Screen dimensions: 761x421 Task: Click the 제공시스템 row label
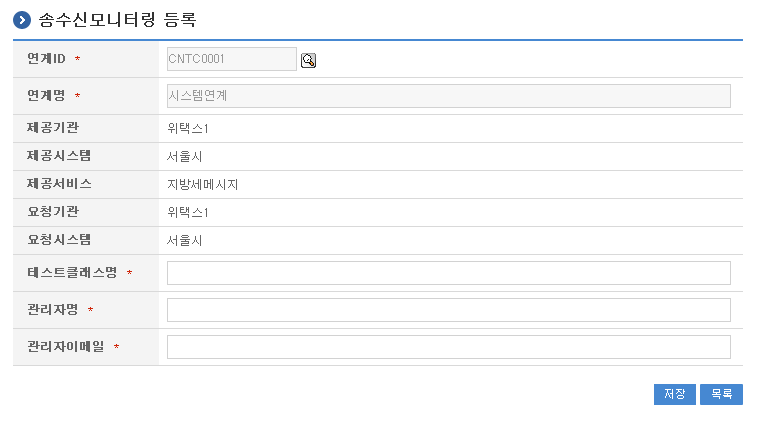pyautogui.click(x=59, y=156)
